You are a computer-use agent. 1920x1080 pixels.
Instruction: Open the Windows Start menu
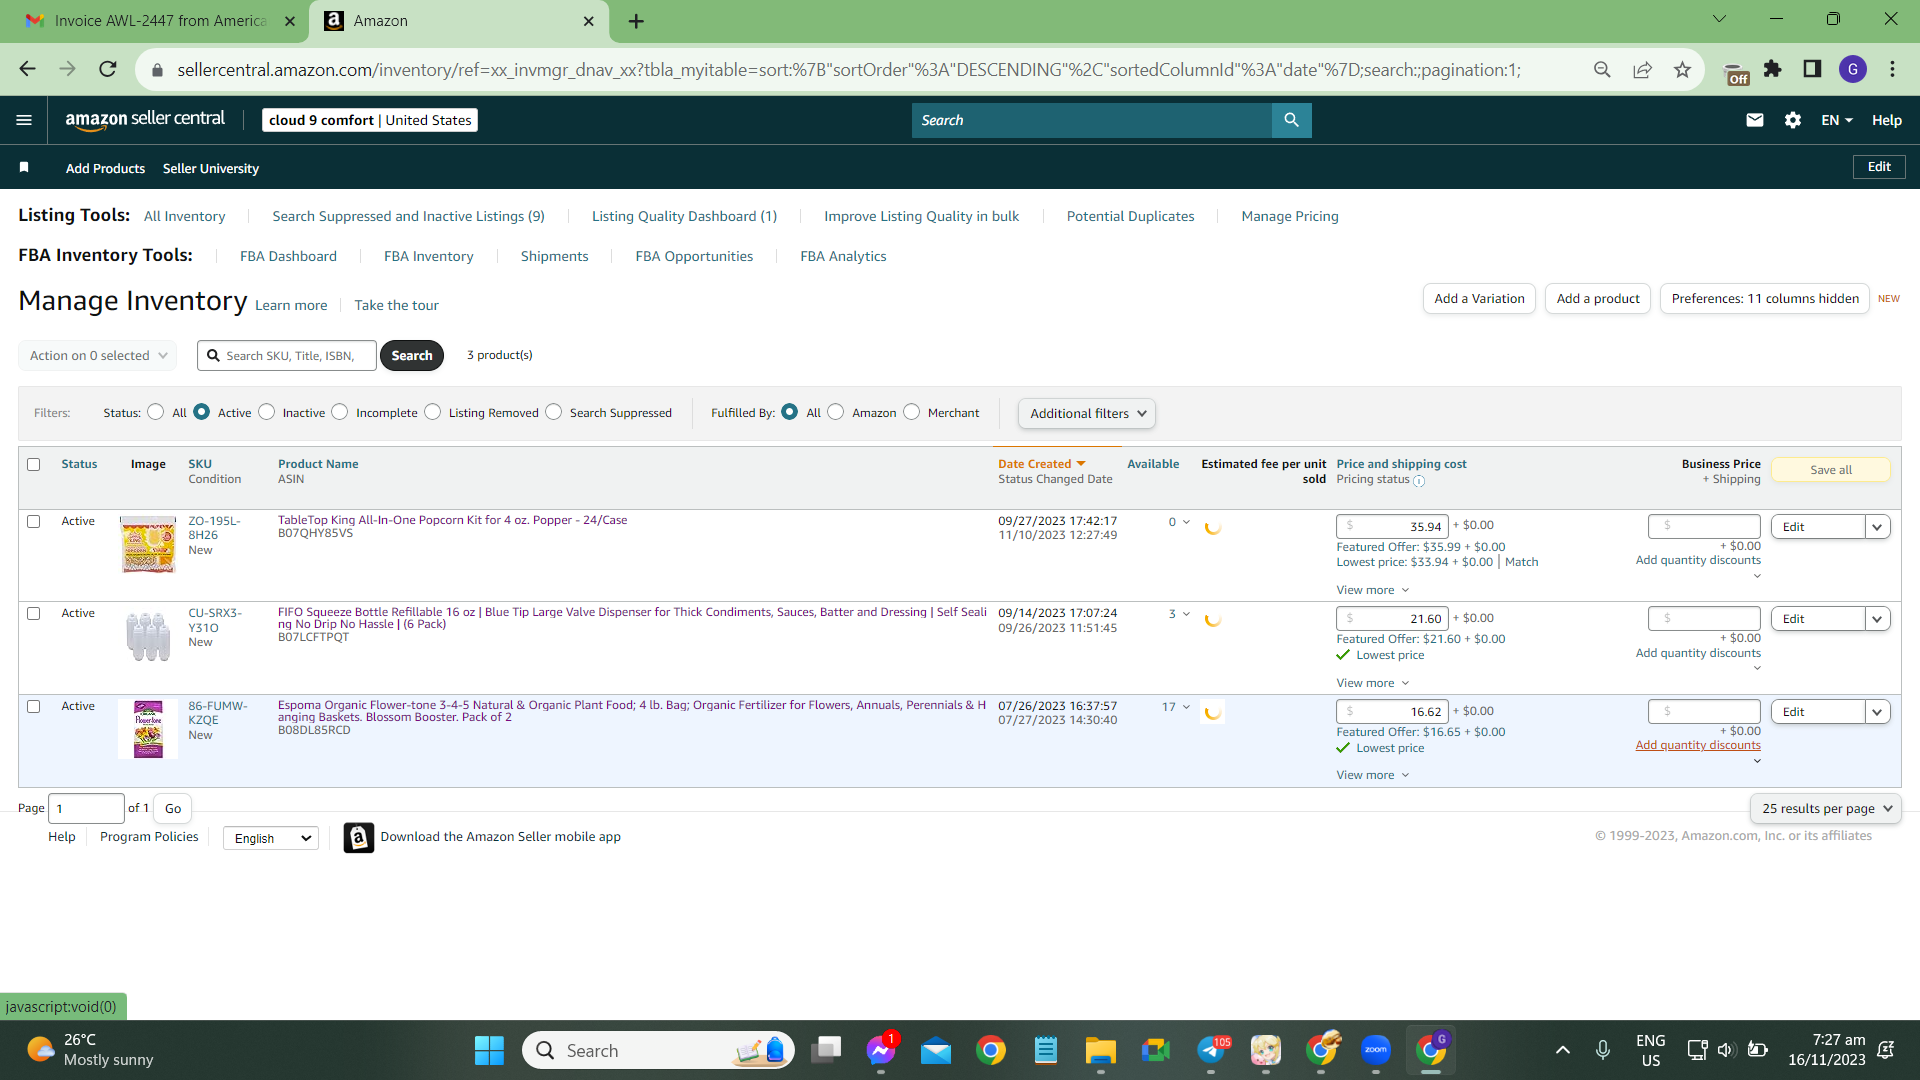(x=489, y=1050)
